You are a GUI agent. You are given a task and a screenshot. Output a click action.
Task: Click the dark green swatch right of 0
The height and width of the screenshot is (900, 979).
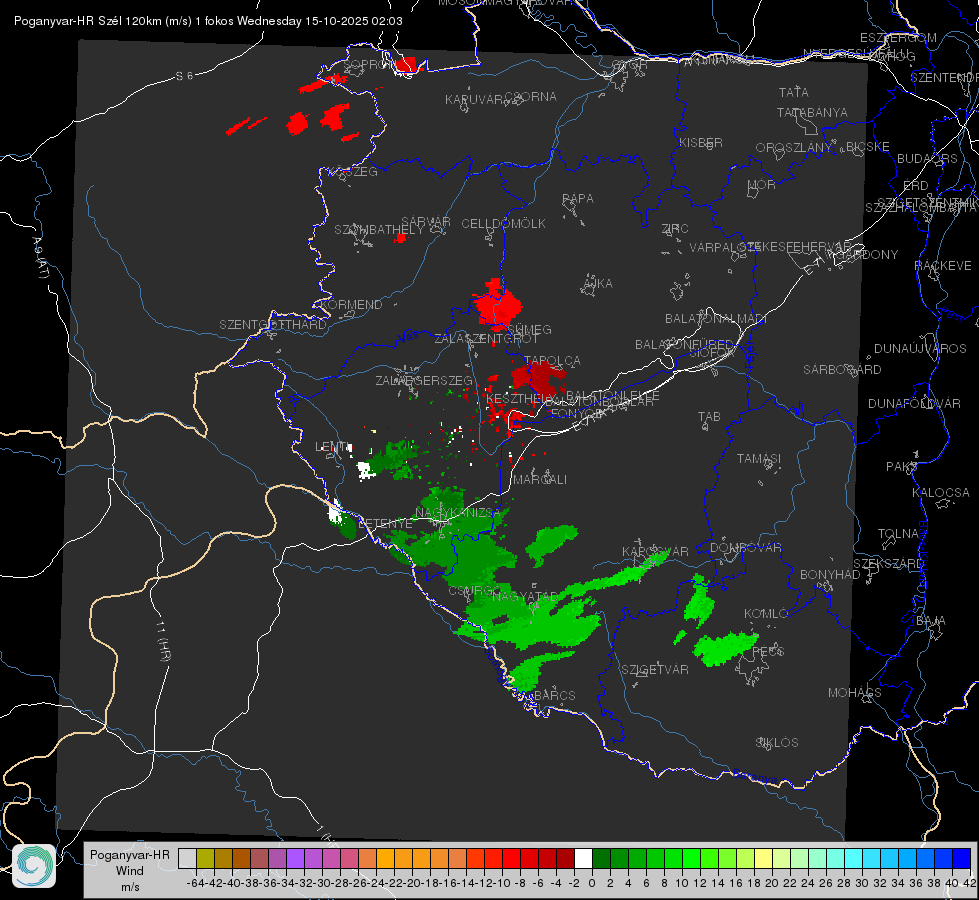point(601,858)
